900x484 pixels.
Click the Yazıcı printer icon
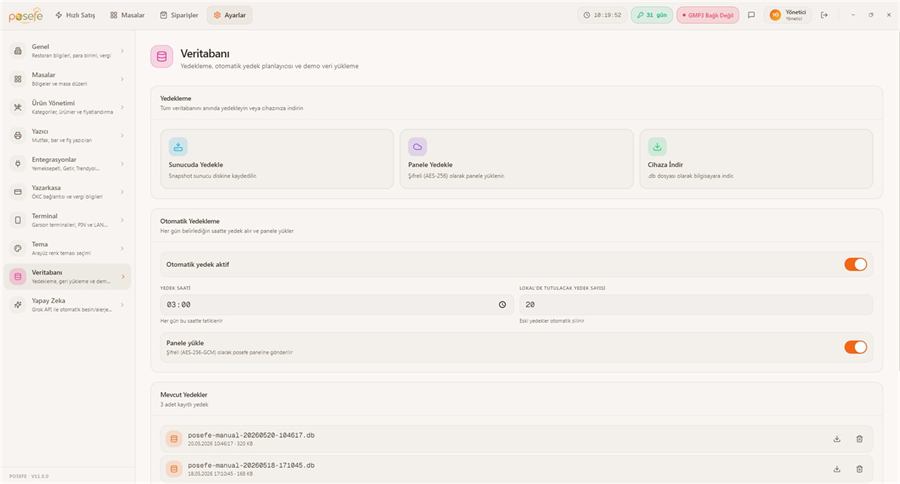pos(18,135)
